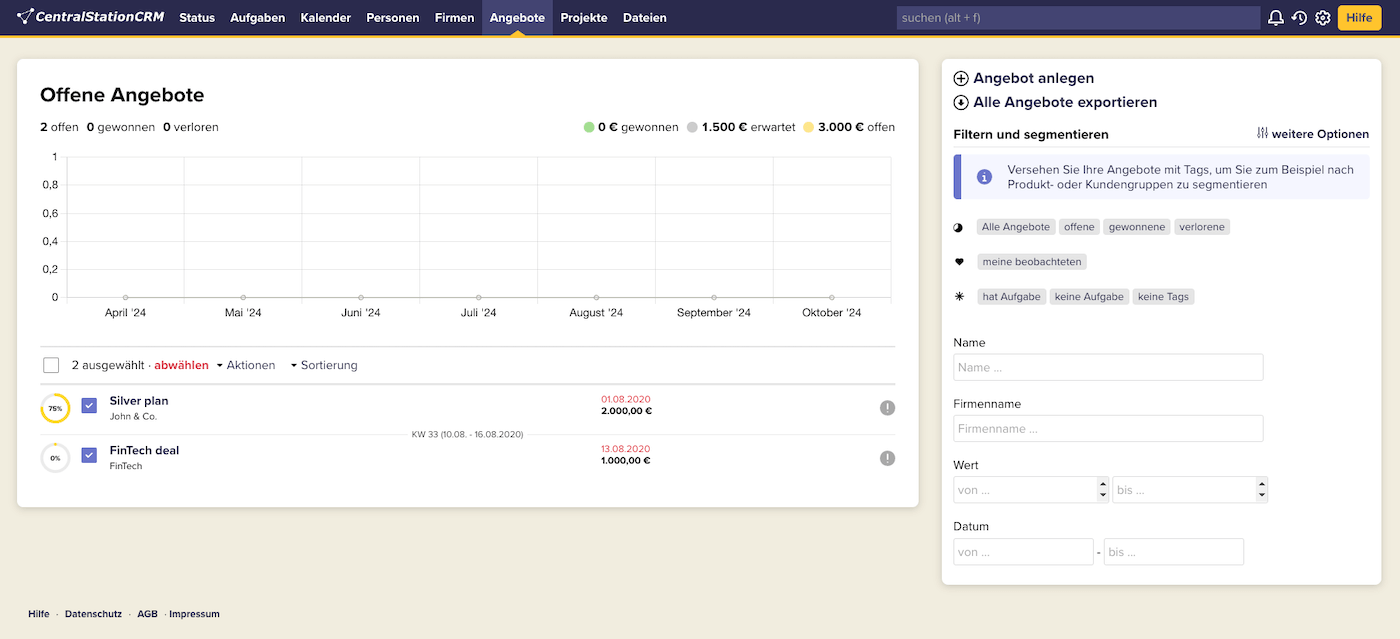
Task: Open the Sortierung dropdown
Action: [x=324, y=365]
